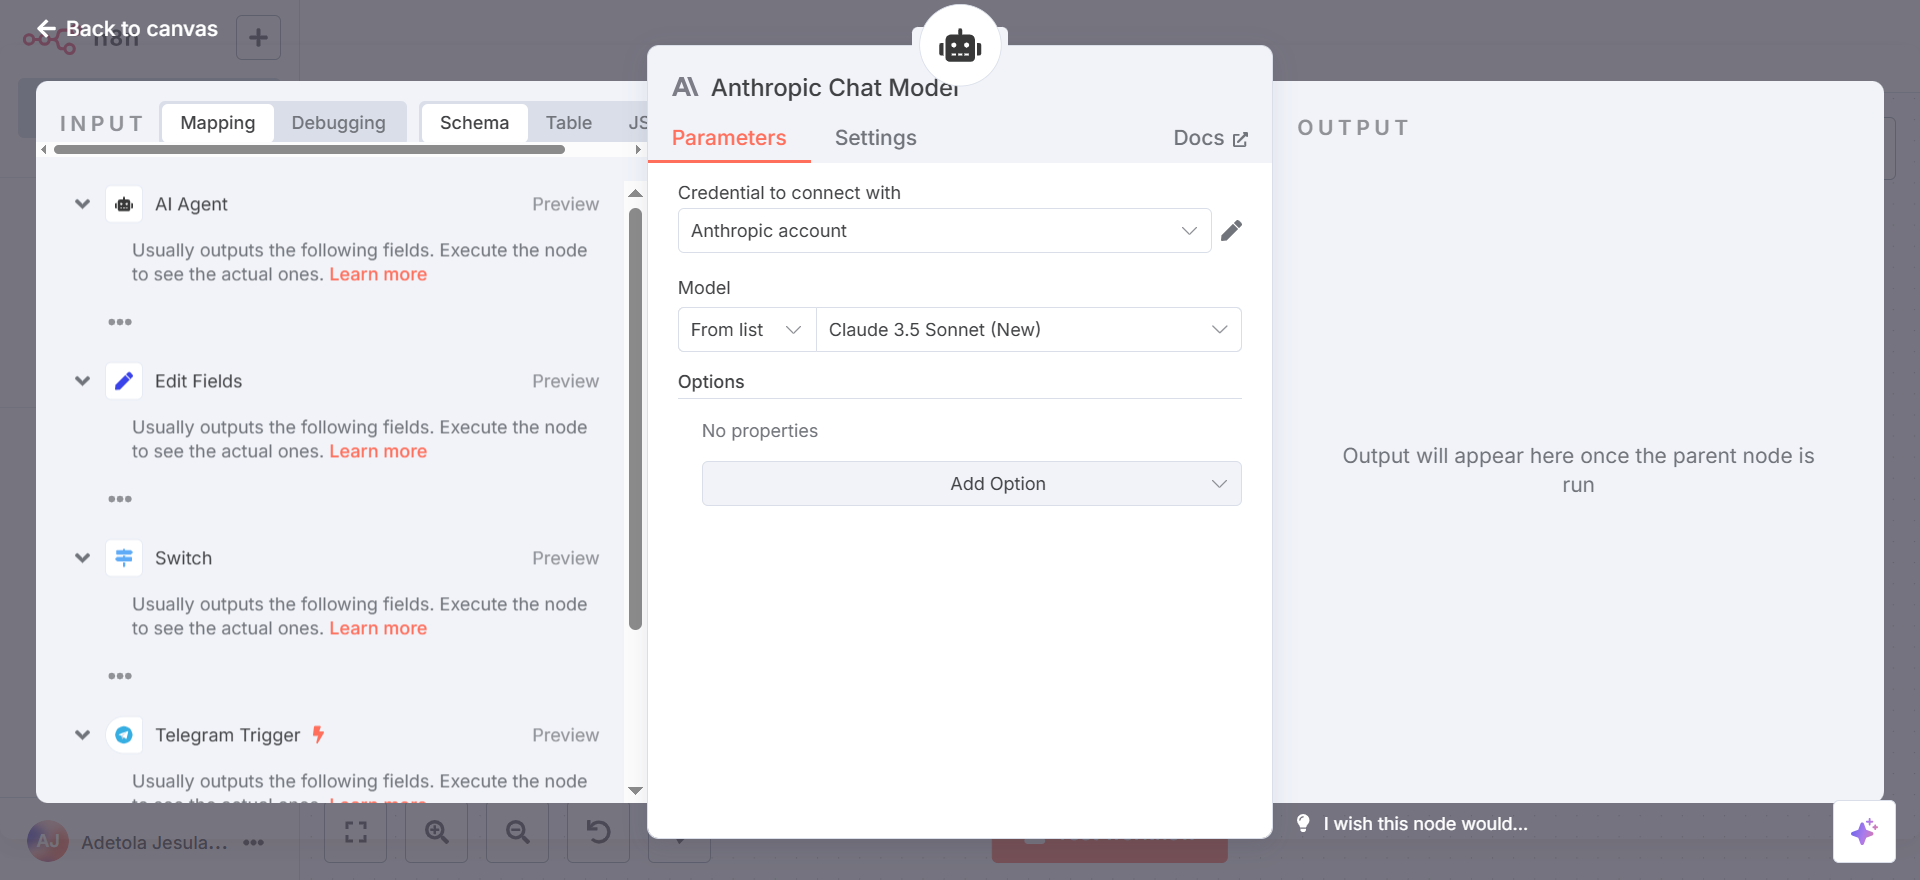The width and height of the screenshot is (1920, 880).
Task: Edit the credential with pencil icon
Action: (x=1232, y=231)
